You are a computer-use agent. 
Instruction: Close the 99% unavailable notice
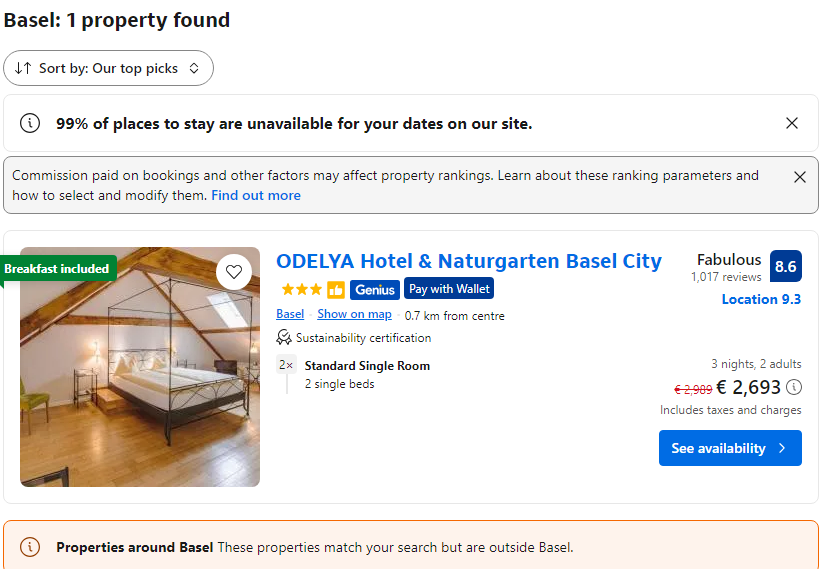click(792, 123)
